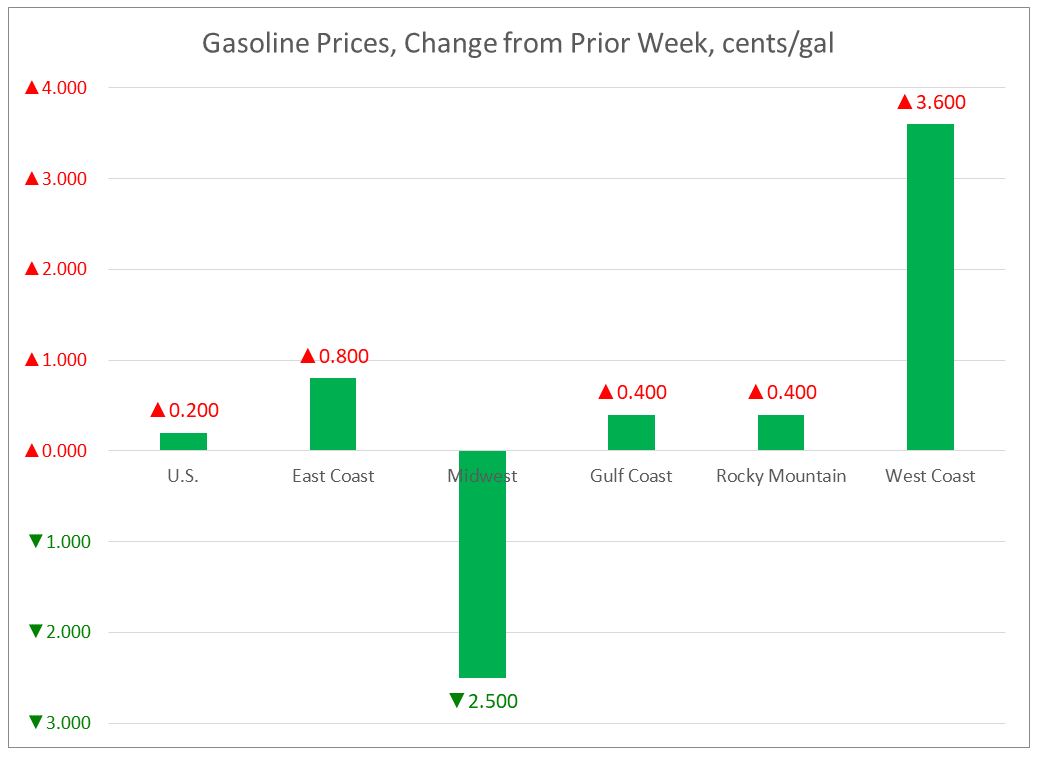The height and width of the screenshot is (761, 1041).
Task: Select the 4.000 y-axis label
Action: tap(57, 88)
